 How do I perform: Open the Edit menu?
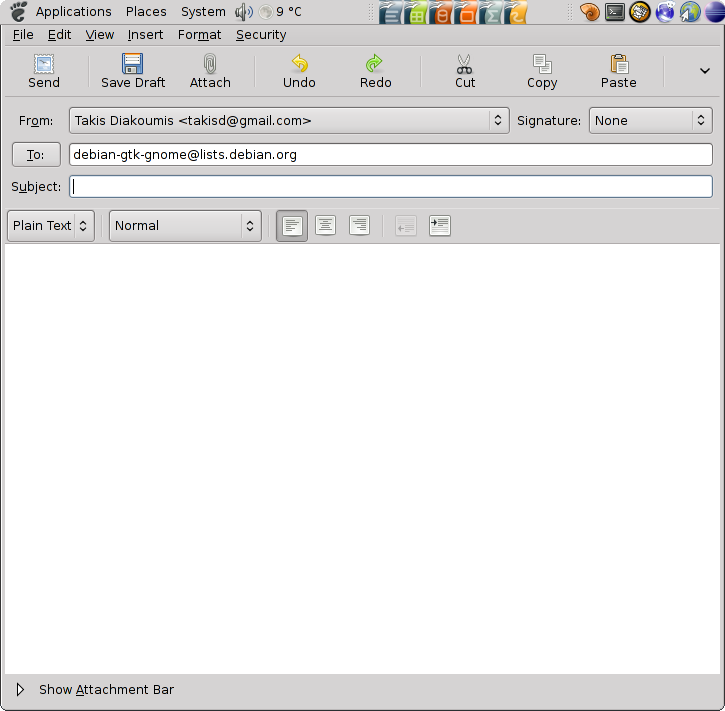point(59,35)
